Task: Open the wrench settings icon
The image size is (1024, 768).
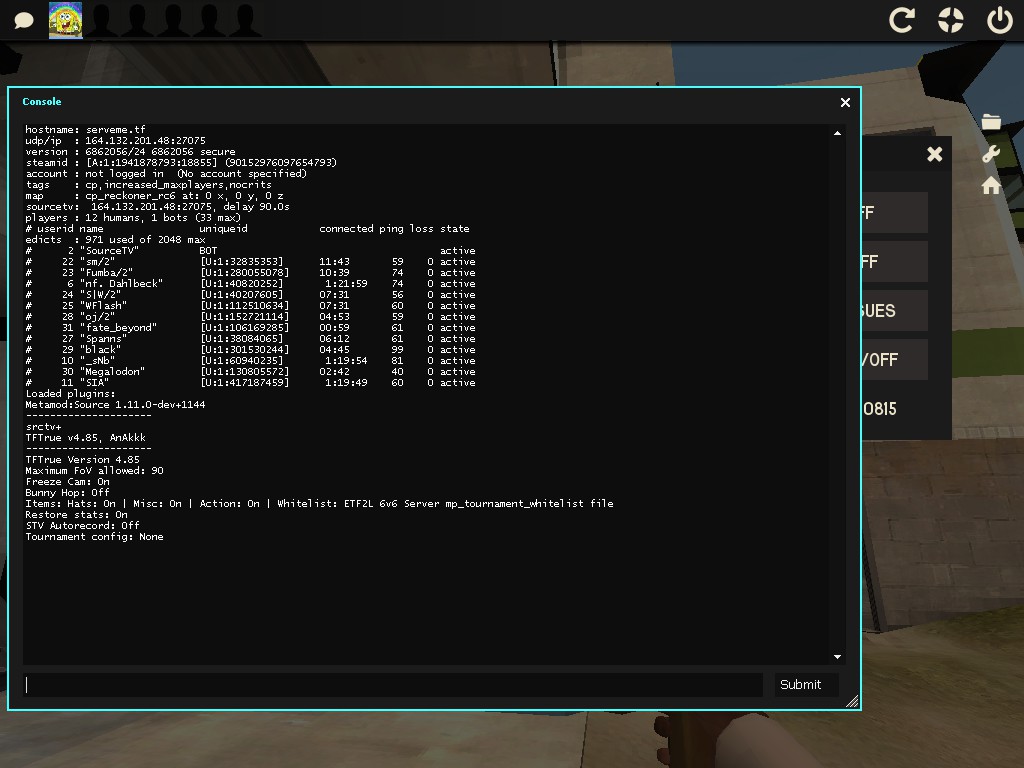Action: pos(991,154)
